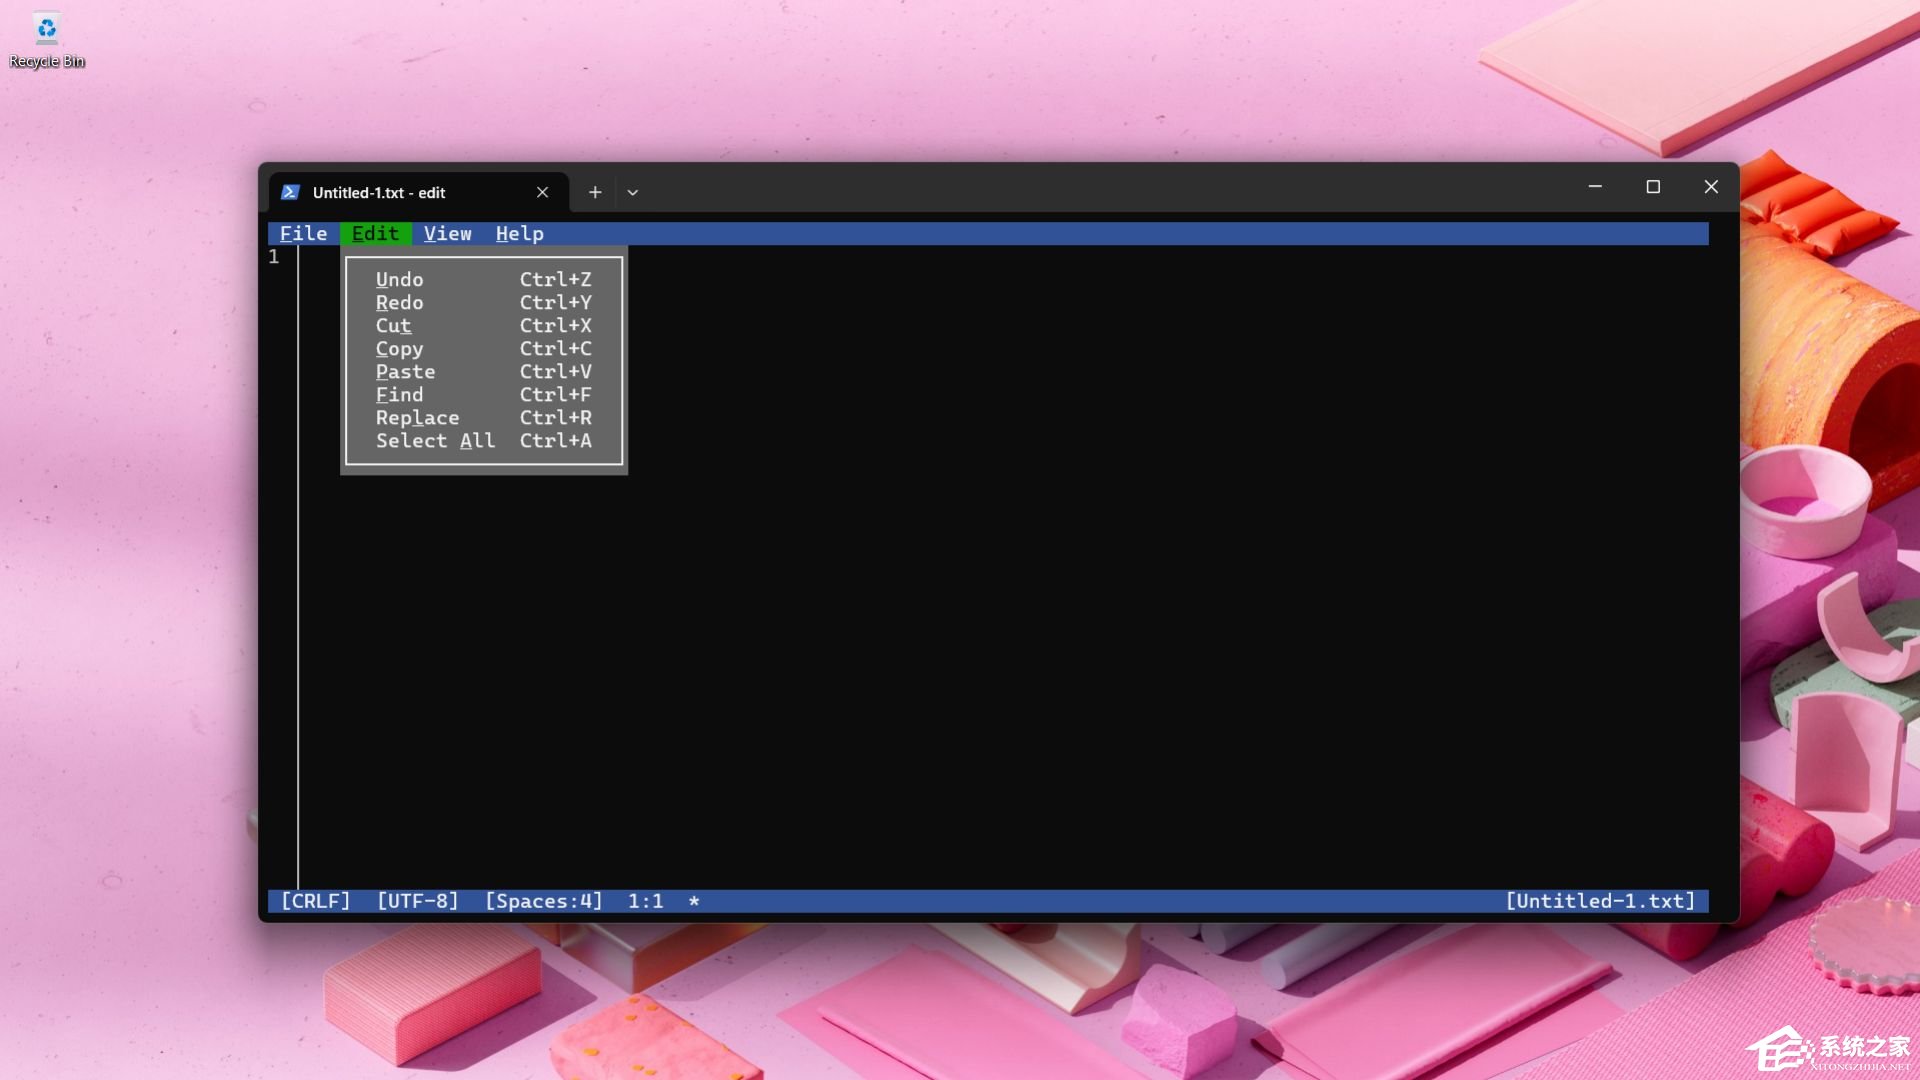Open a new terminal tab with plus button
The height and width of the screenshot is (1080, 1920).
pyautogui.click(x=595, y=192)
